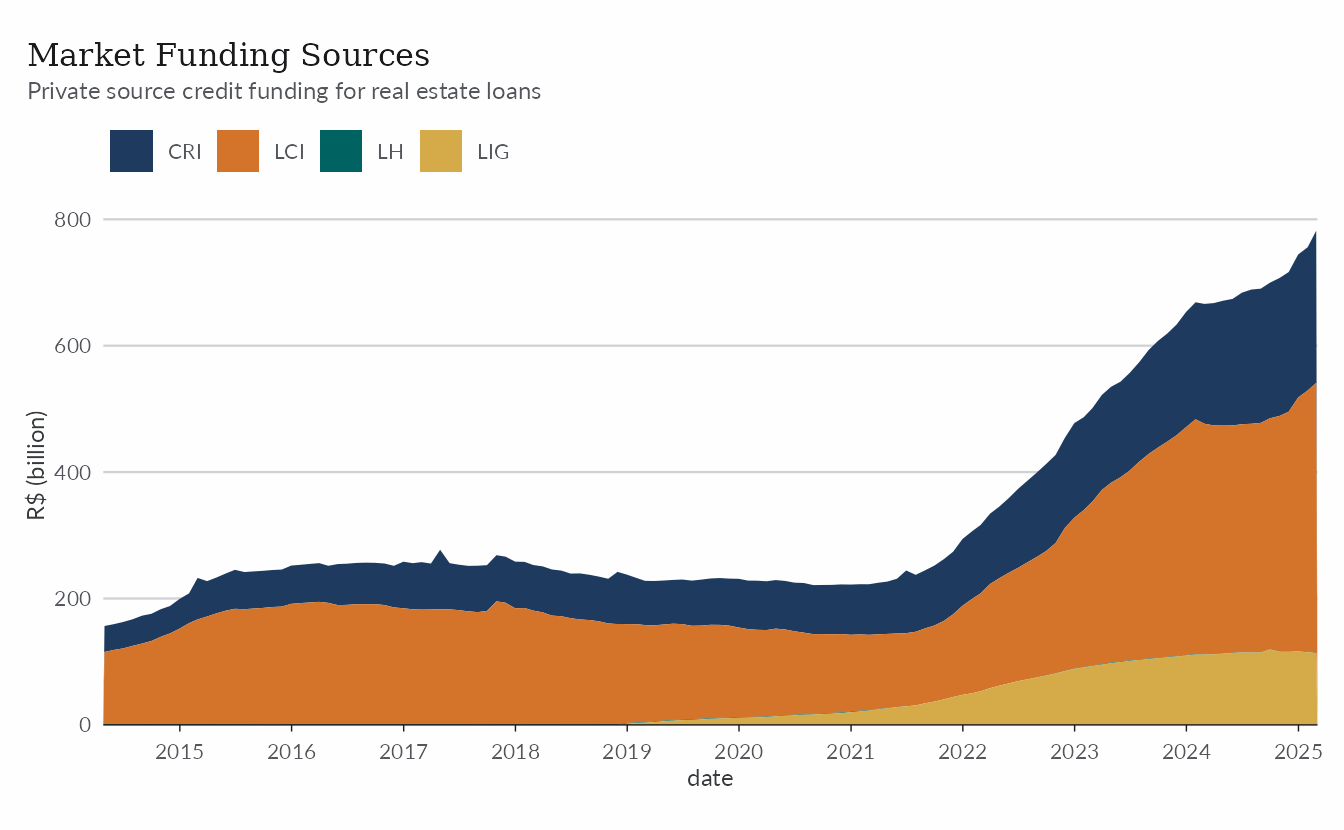Click the x-axis label '2022'
This screenshot has width=1344, height=830.
coord(963,751)
